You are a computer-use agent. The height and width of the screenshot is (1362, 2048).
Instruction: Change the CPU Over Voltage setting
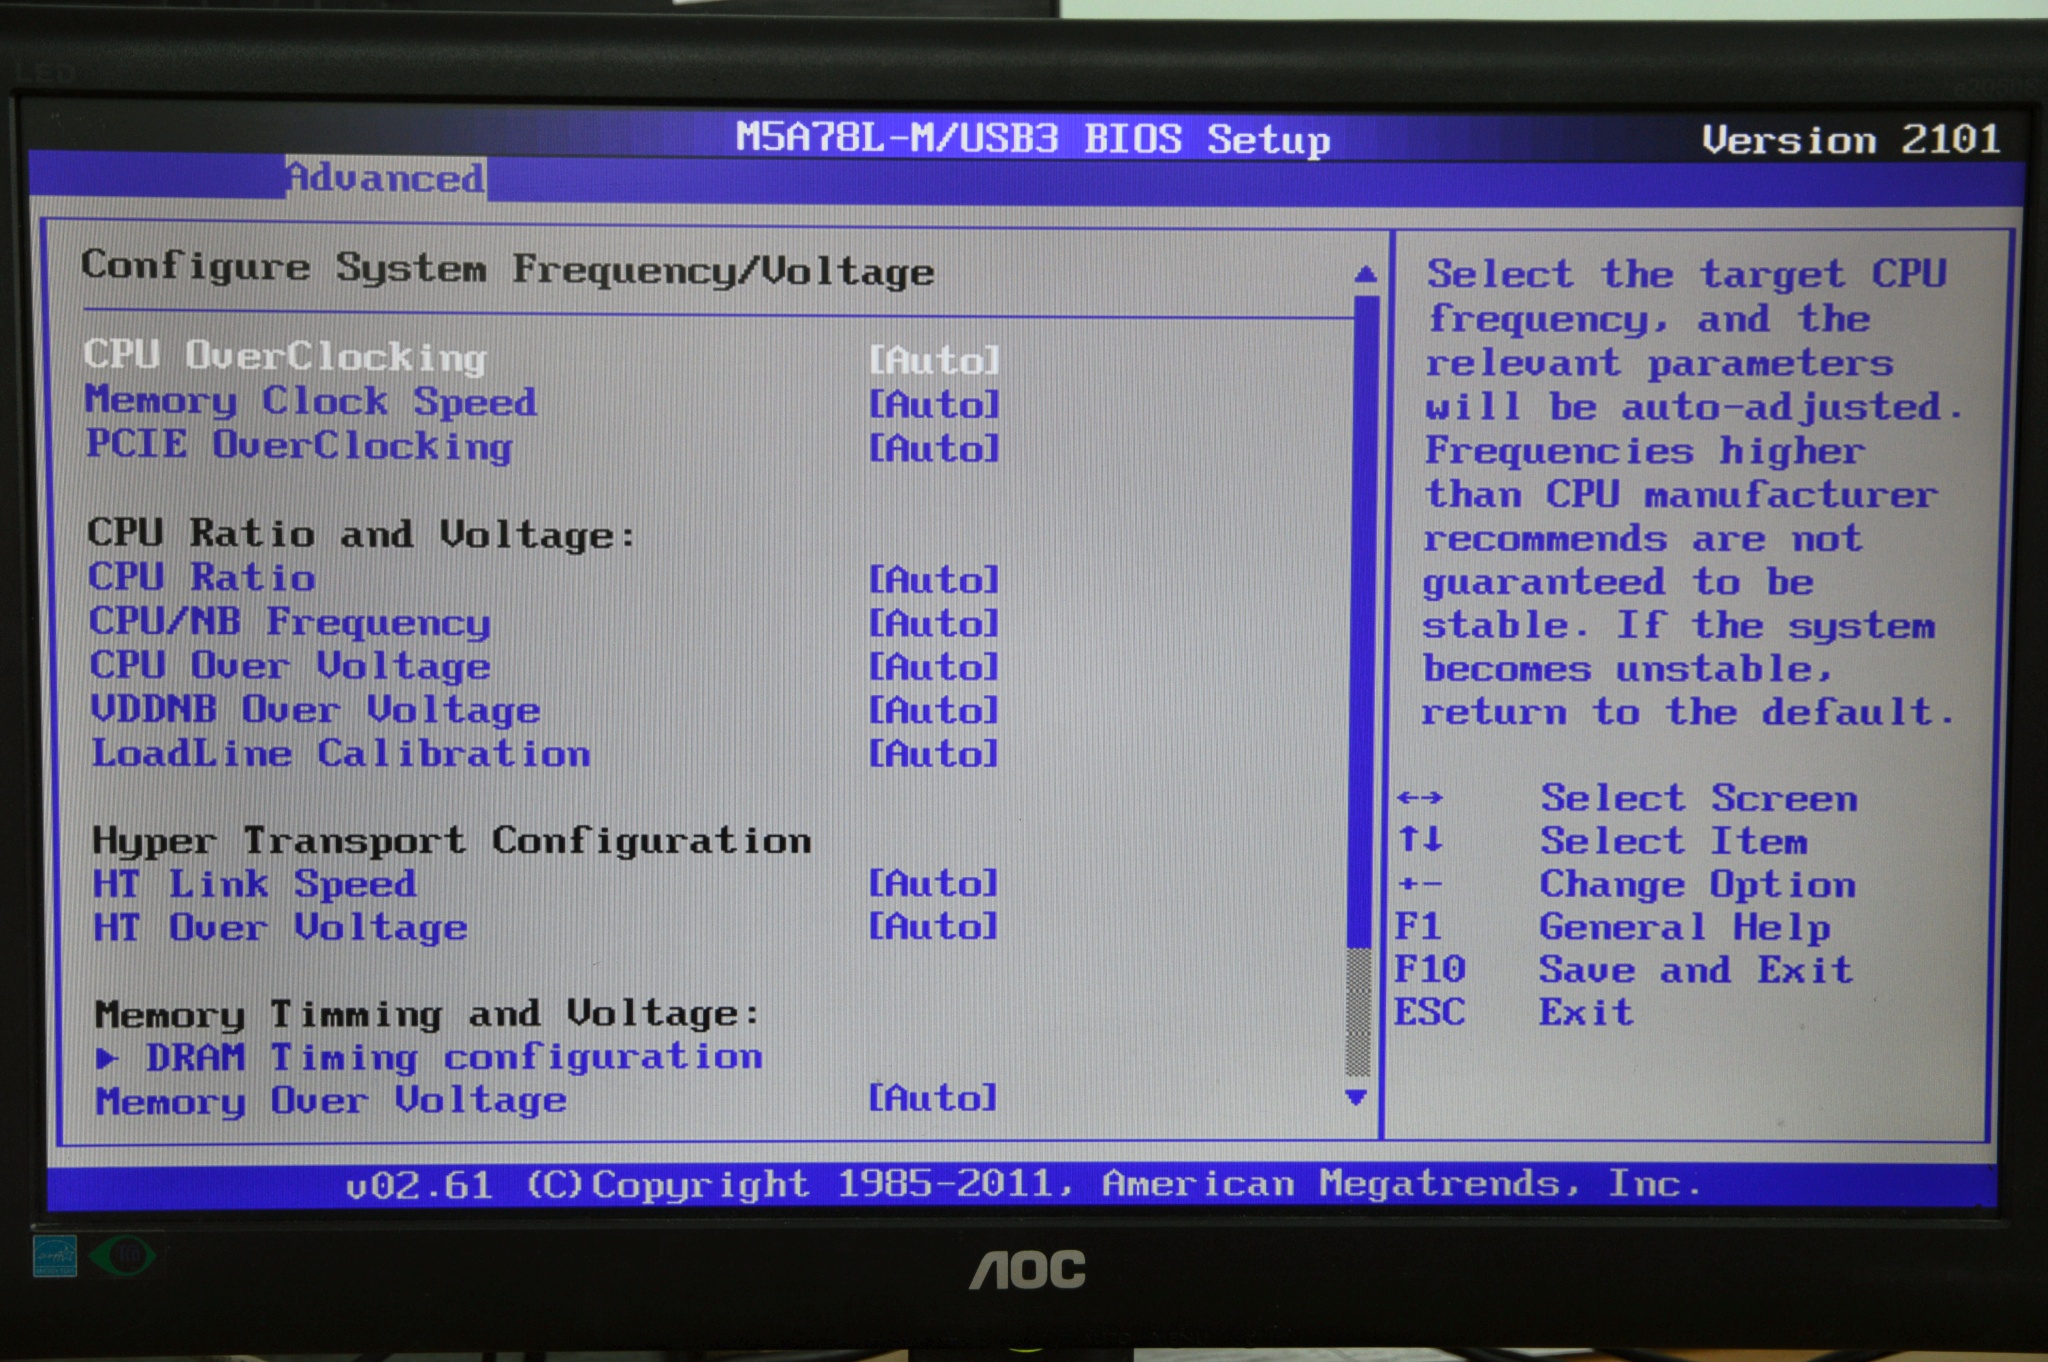coord(288,666)
